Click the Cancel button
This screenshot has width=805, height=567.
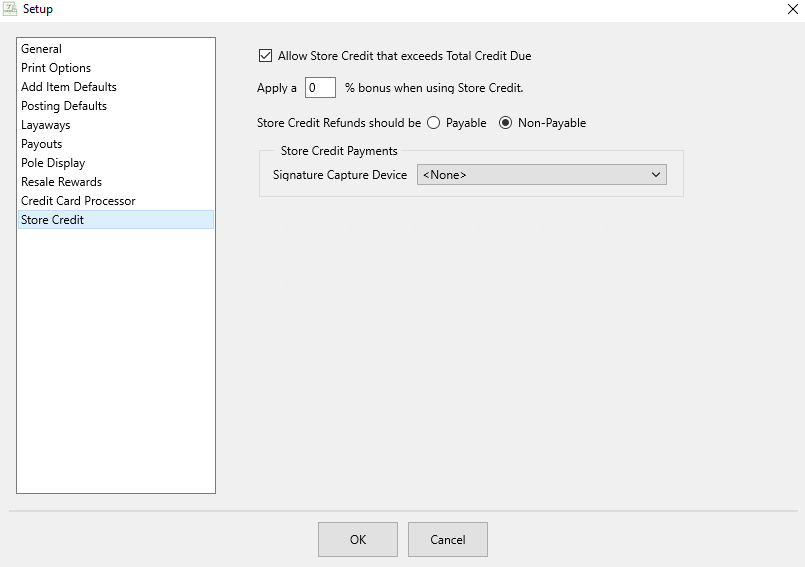[448, 539]
